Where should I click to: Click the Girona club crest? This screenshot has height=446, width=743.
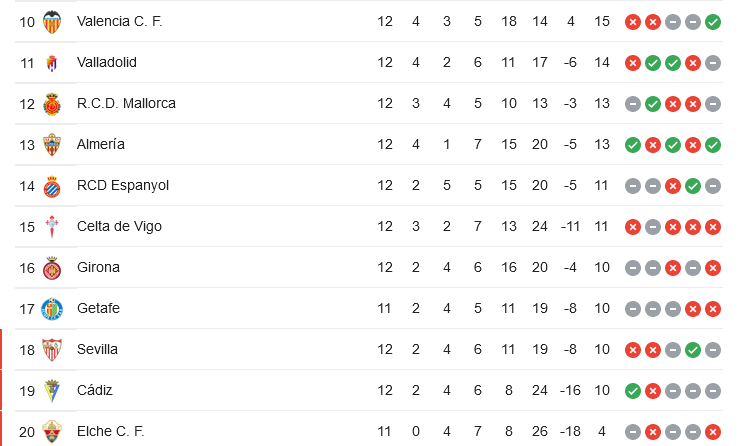point(52,267)
